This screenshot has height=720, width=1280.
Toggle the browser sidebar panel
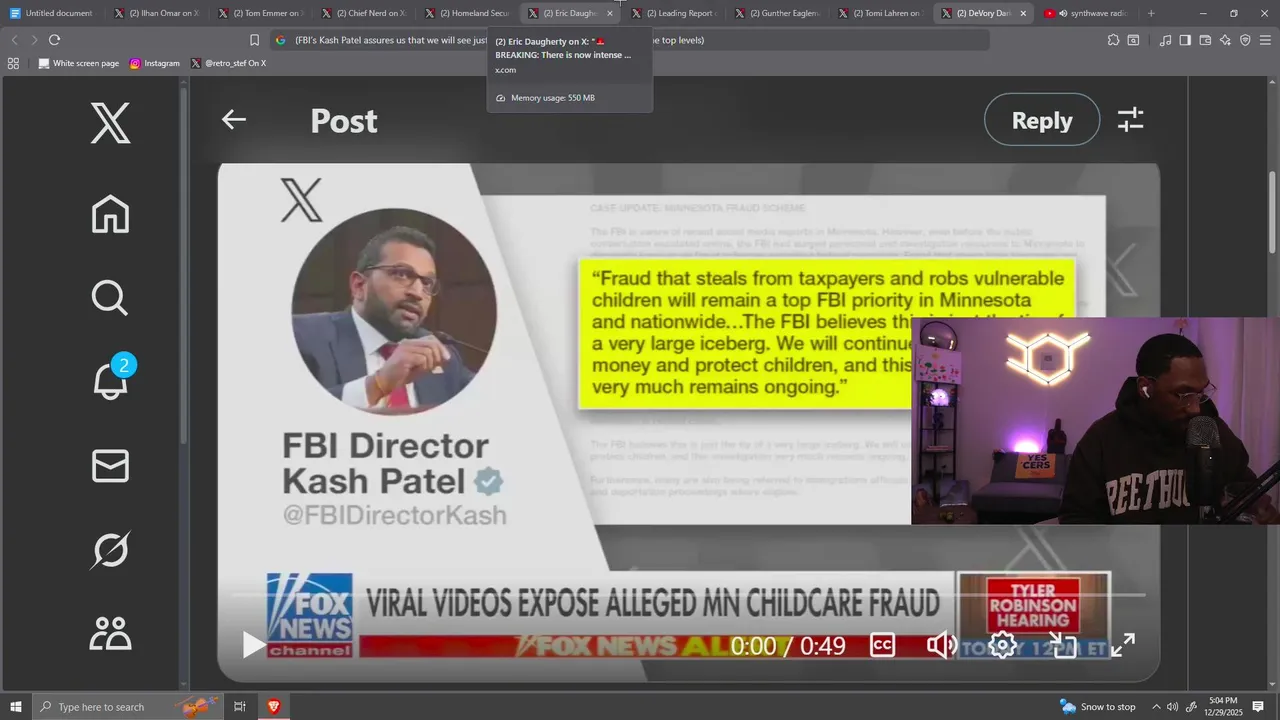tap(1185, 40)
